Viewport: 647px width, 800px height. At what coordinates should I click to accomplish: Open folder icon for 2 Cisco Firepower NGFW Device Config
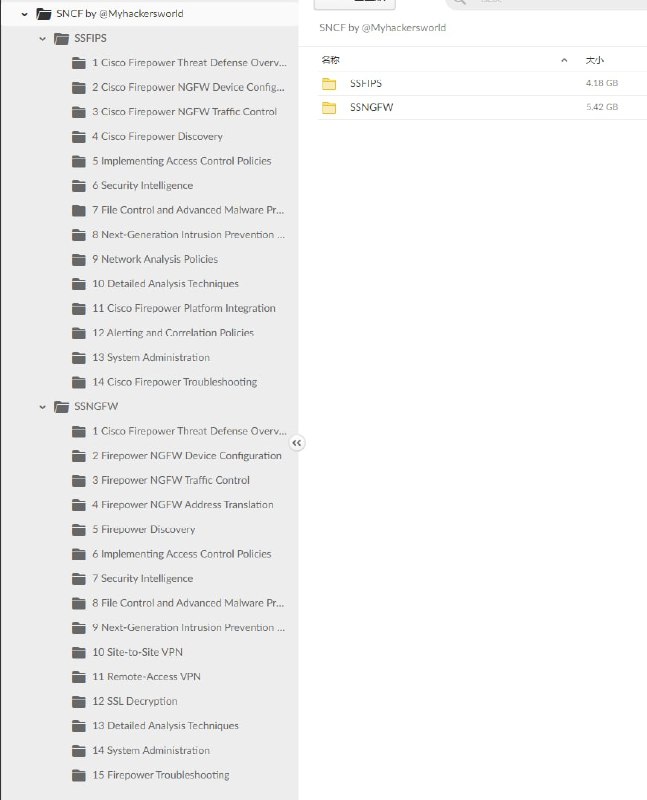pos(79,88)
